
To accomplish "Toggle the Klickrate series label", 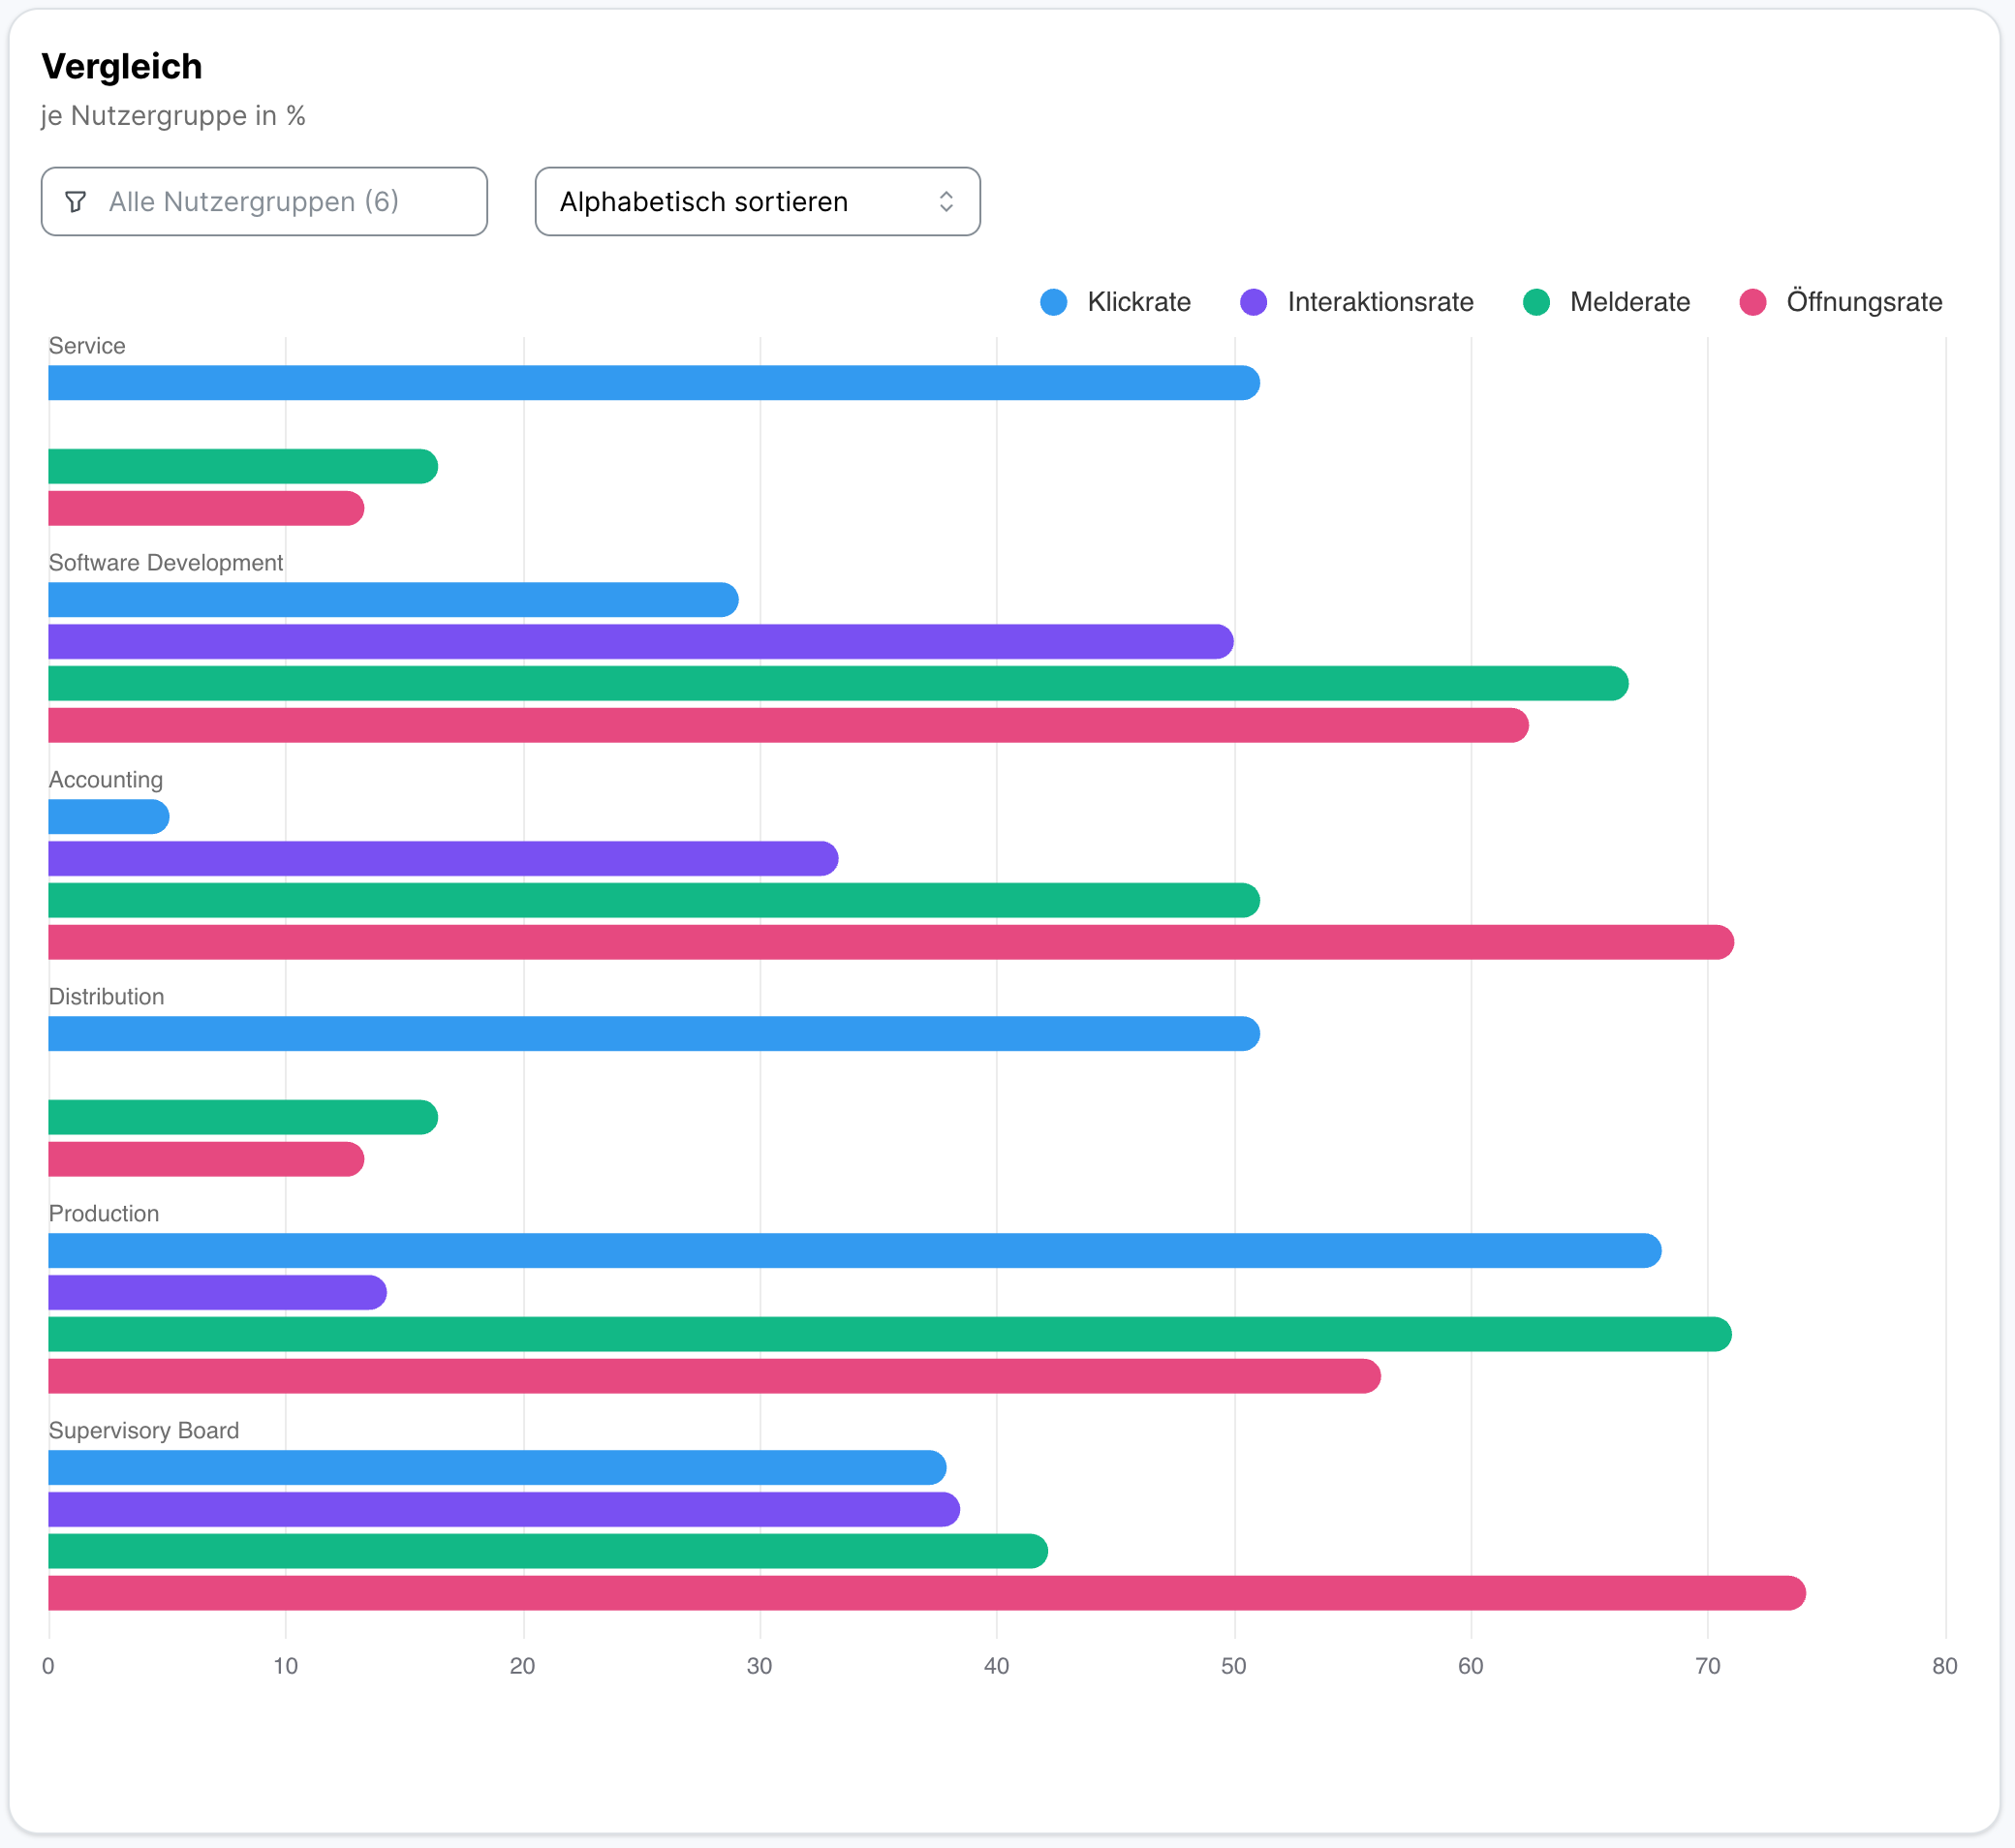I will 1138,302.
